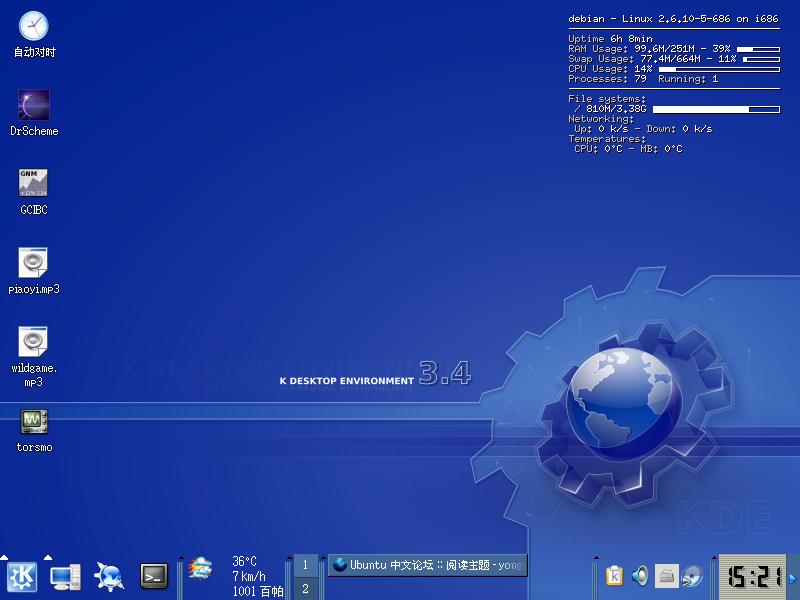Switch to virtual desktop 1 in pager
Viewport: 800px width, 600px height.
(x=306, y=565)
